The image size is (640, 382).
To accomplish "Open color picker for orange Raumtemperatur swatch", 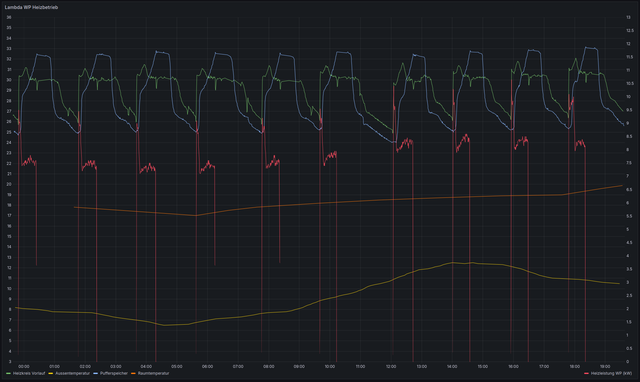I will coord(133,373).
